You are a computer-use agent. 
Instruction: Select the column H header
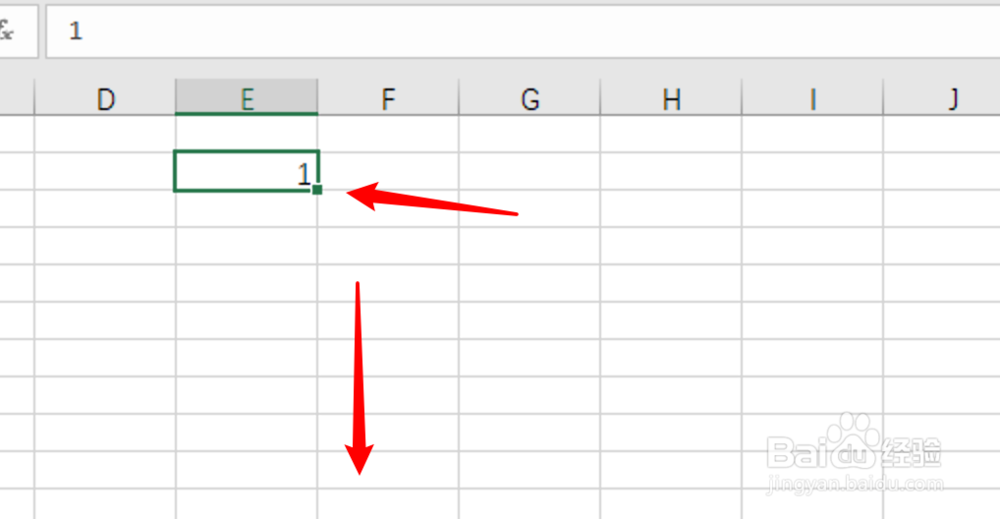click(x=671, y=98)
